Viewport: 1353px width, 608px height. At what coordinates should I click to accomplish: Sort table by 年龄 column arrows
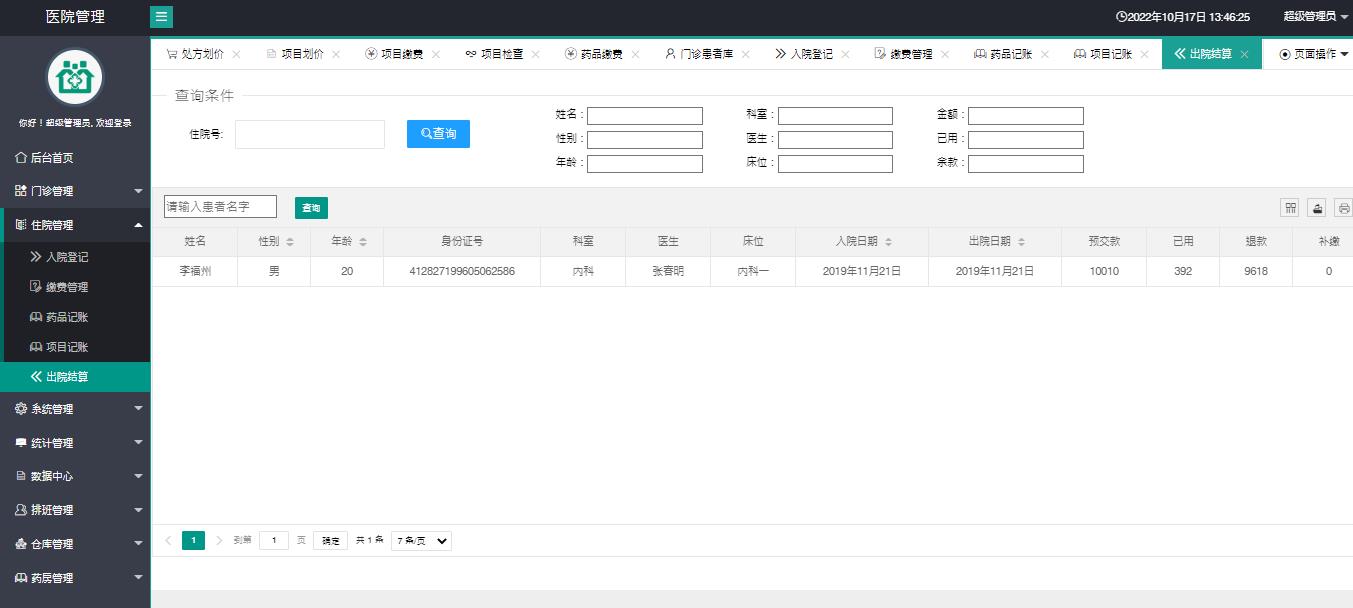point(363,242)
